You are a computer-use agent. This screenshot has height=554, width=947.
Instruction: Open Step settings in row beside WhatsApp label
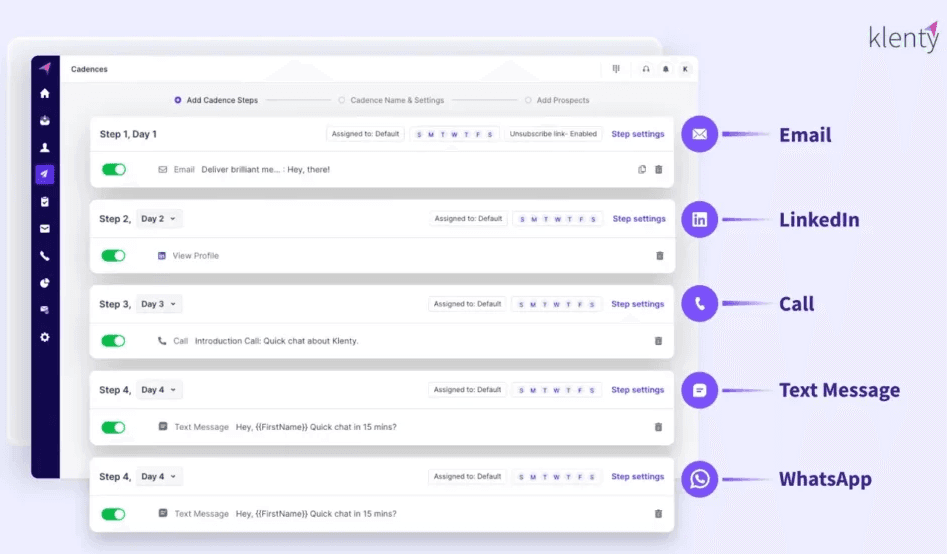(x=638, y=477)
